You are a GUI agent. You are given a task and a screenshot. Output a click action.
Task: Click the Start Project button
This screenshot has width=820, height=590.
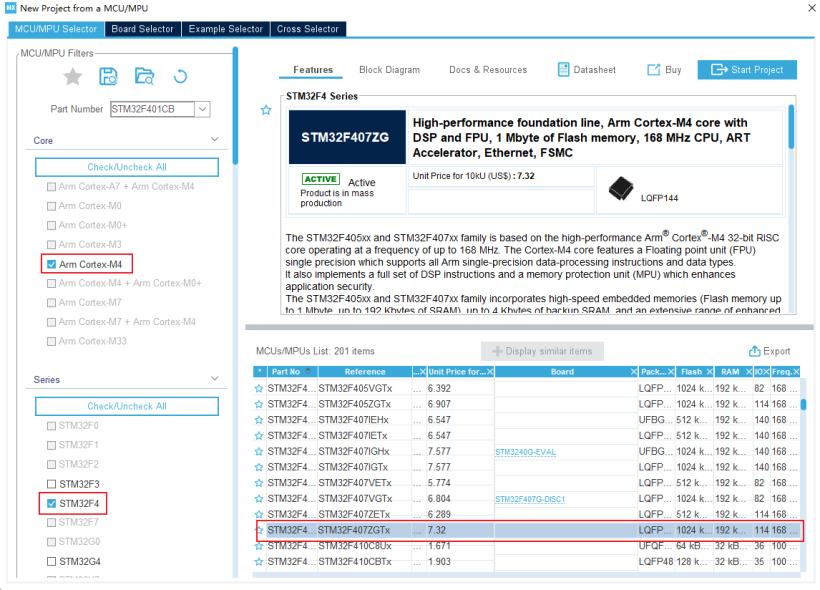click(747, 70)
